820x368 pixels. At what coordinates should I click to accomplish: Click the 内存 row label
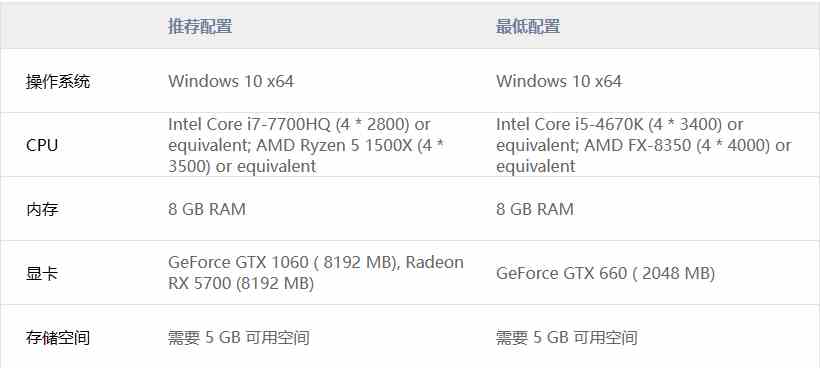pyautogui.click(x=42, y=210)
